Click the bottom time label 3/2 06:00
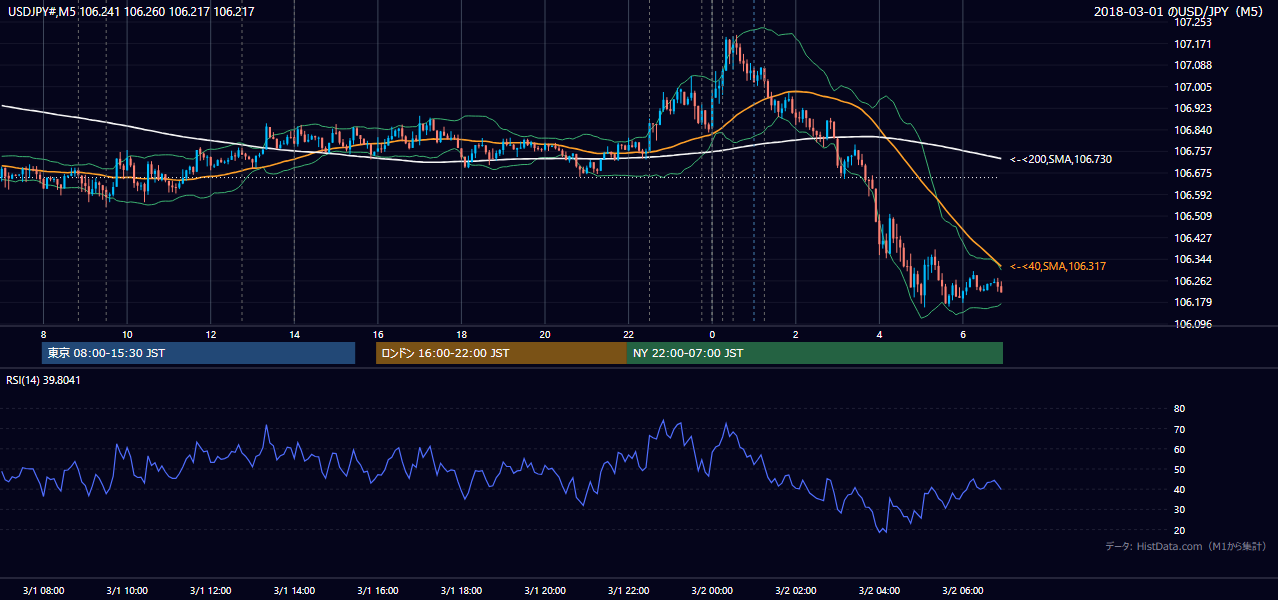Image resolution: width=1278 pixels, height=600 pixels. click(x=963, y=589)
